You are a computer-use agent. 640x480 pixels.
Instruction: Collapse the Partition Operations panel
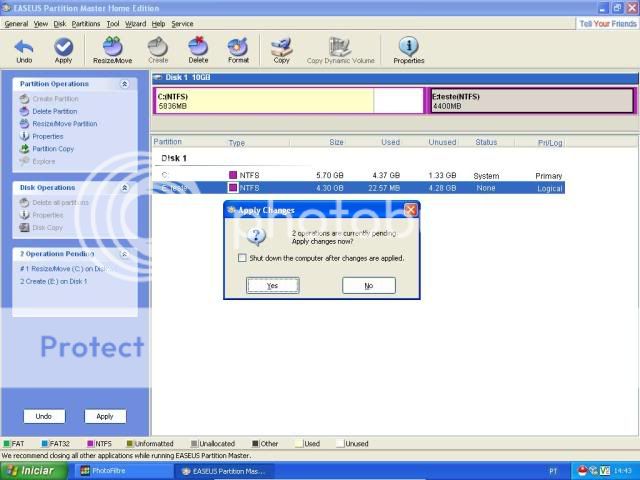[124, 84]
